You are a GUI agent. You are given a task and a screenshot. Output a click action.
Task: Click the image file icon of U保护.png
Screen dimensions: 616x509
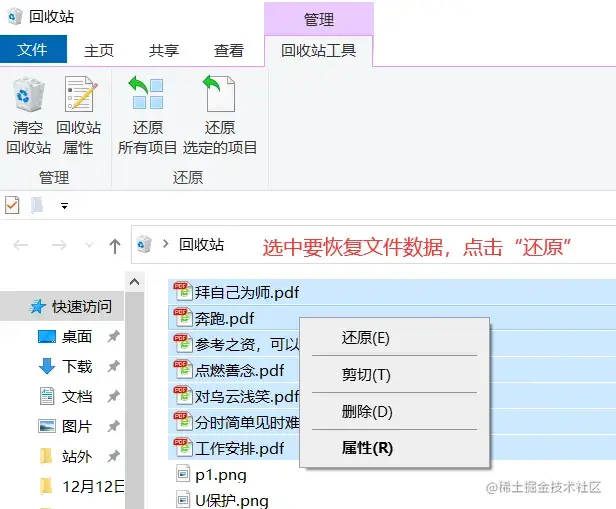(x=183, y=499)
